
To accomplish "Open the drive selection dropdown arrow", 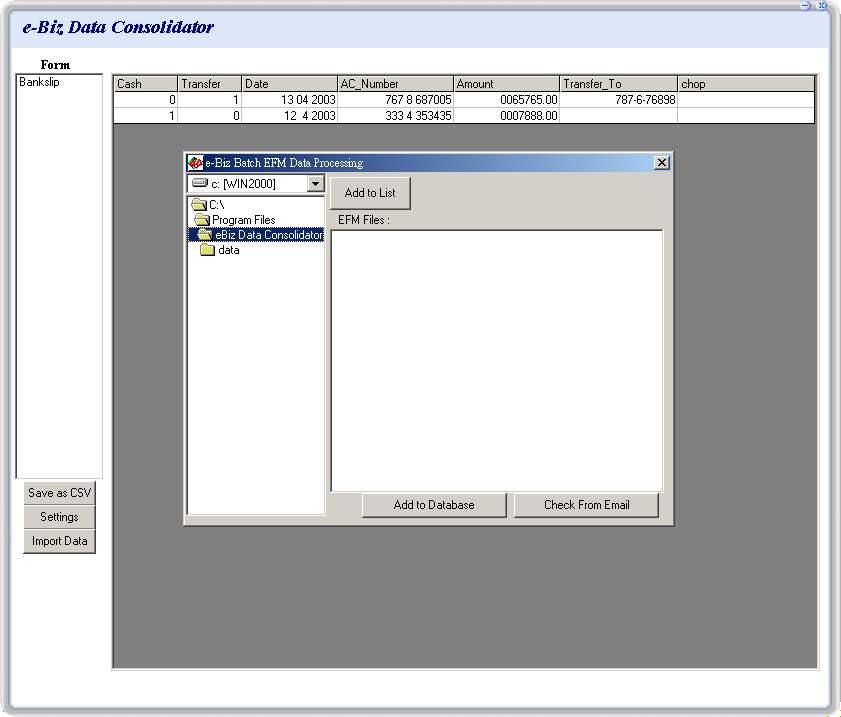I will [315, 184].
